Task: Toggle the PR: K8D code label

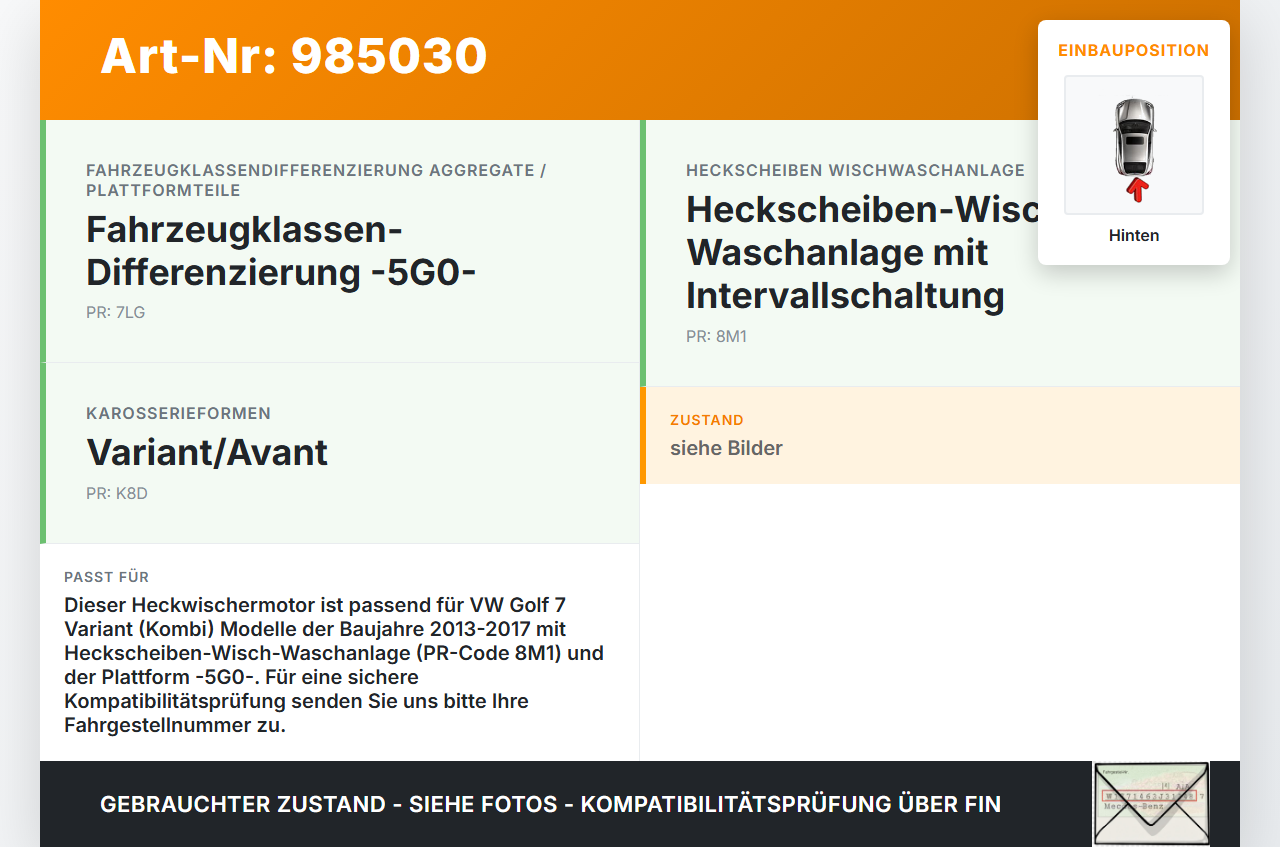Action: click(x=117, y=493)
